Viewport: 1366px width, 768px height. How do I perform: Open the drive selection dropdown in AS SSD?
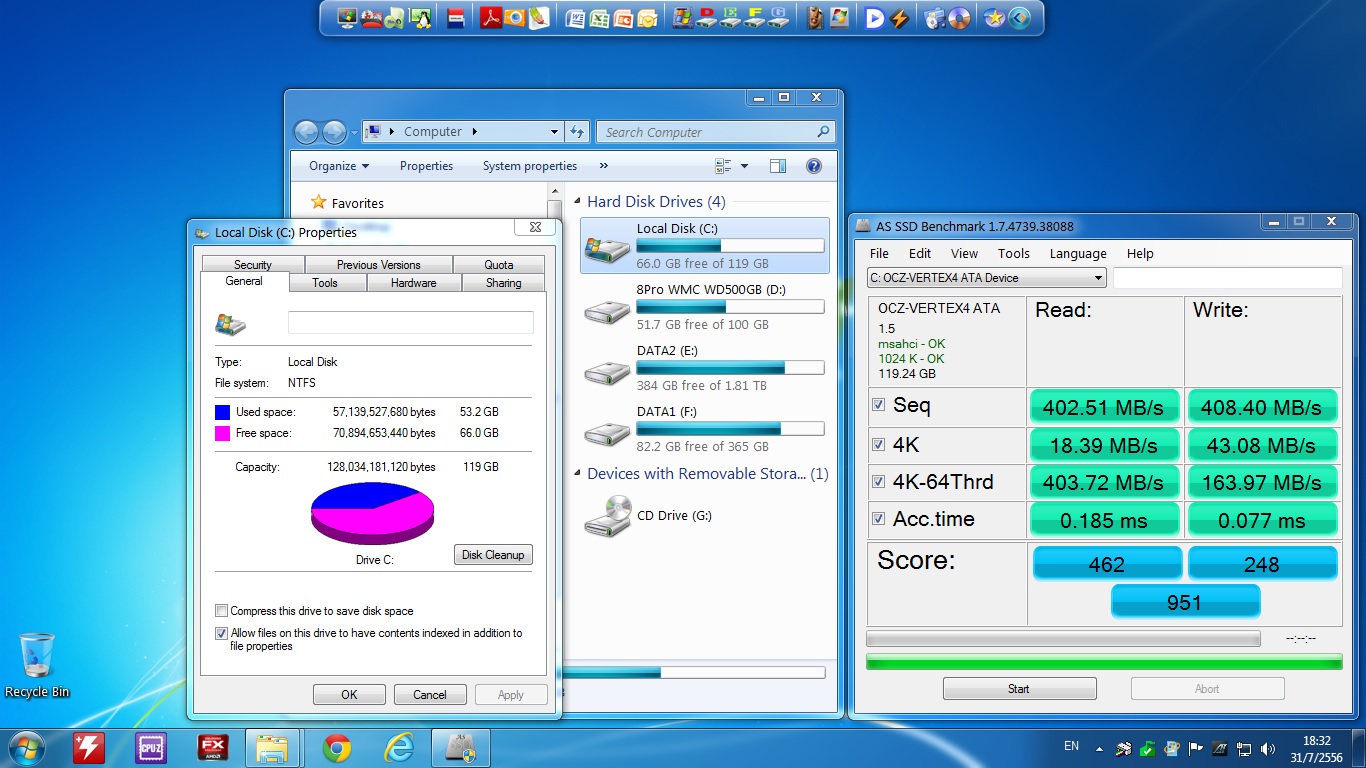pos(1099,278)
